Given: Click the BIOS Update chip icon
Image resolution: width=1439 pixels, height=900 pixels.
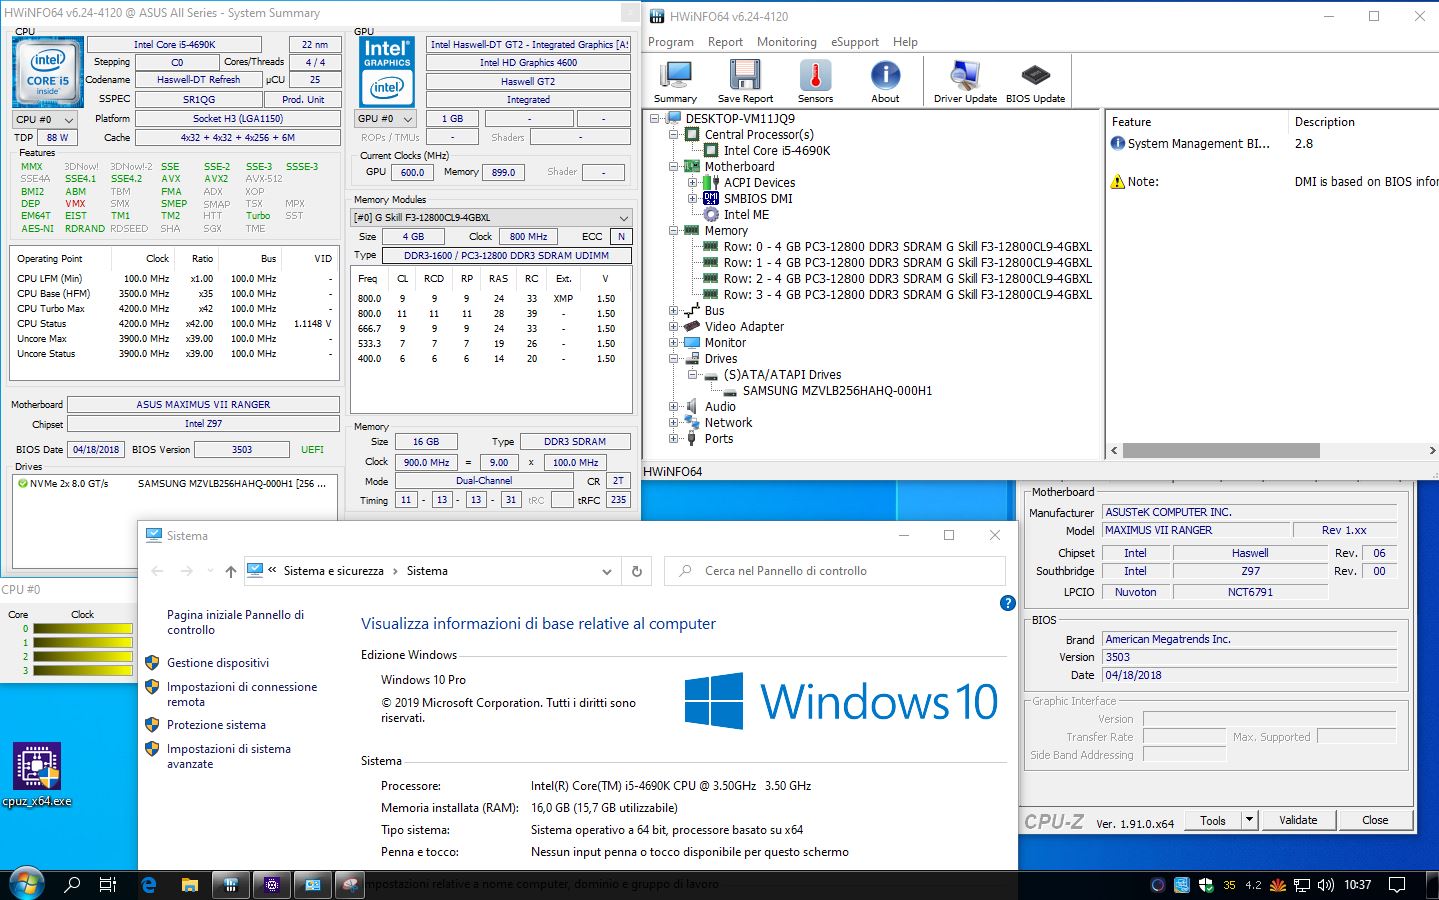Looking at the screenshot, I should click(x=1035, y=81).
